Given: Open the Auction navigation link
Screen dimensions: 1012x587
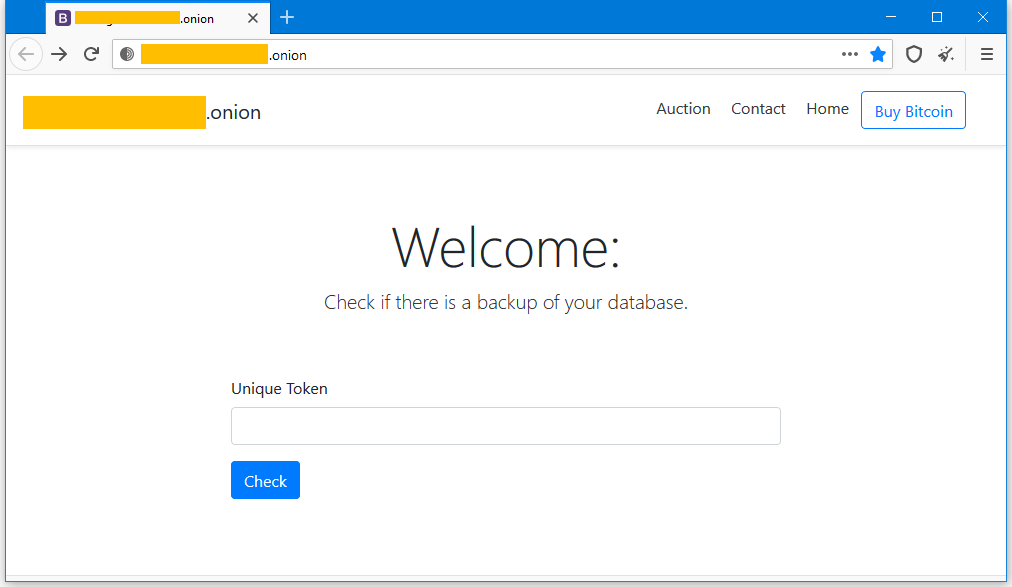Looking at the screenshot, I should (x=683, y=109).
